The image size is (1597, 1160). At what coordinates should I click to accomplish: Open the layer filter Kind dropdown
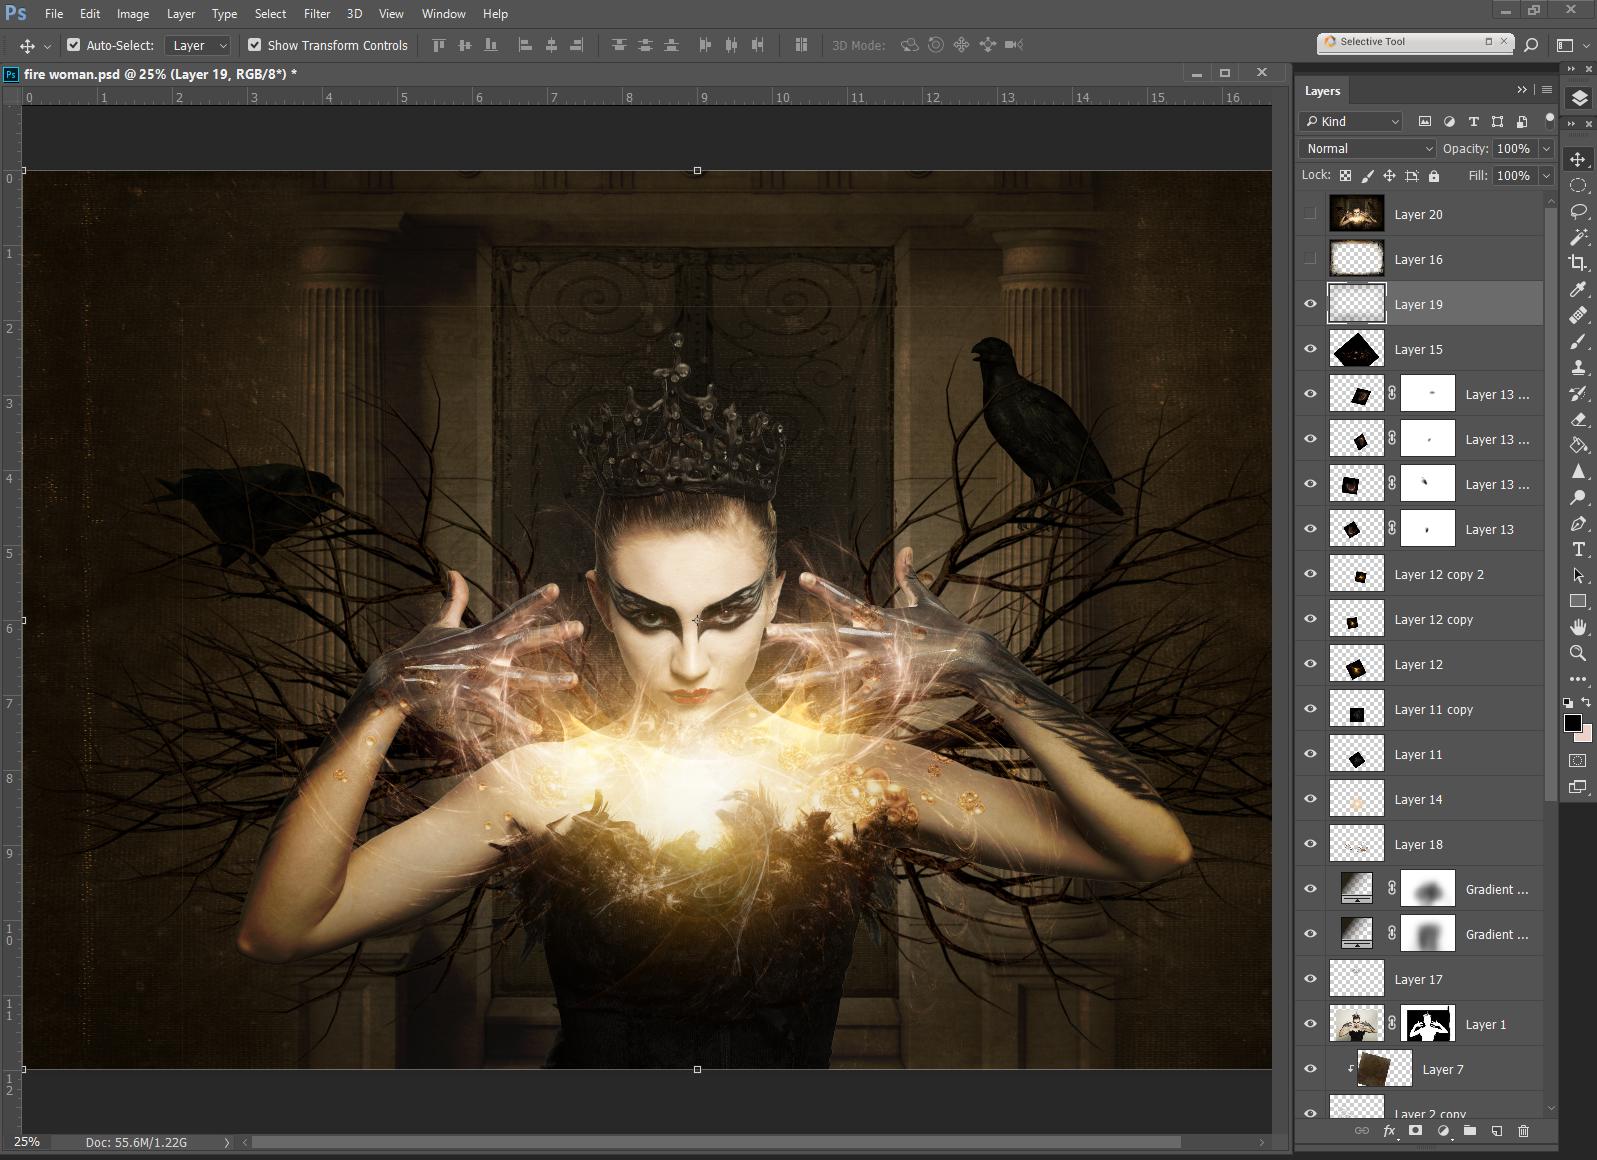pos(1352,121)
